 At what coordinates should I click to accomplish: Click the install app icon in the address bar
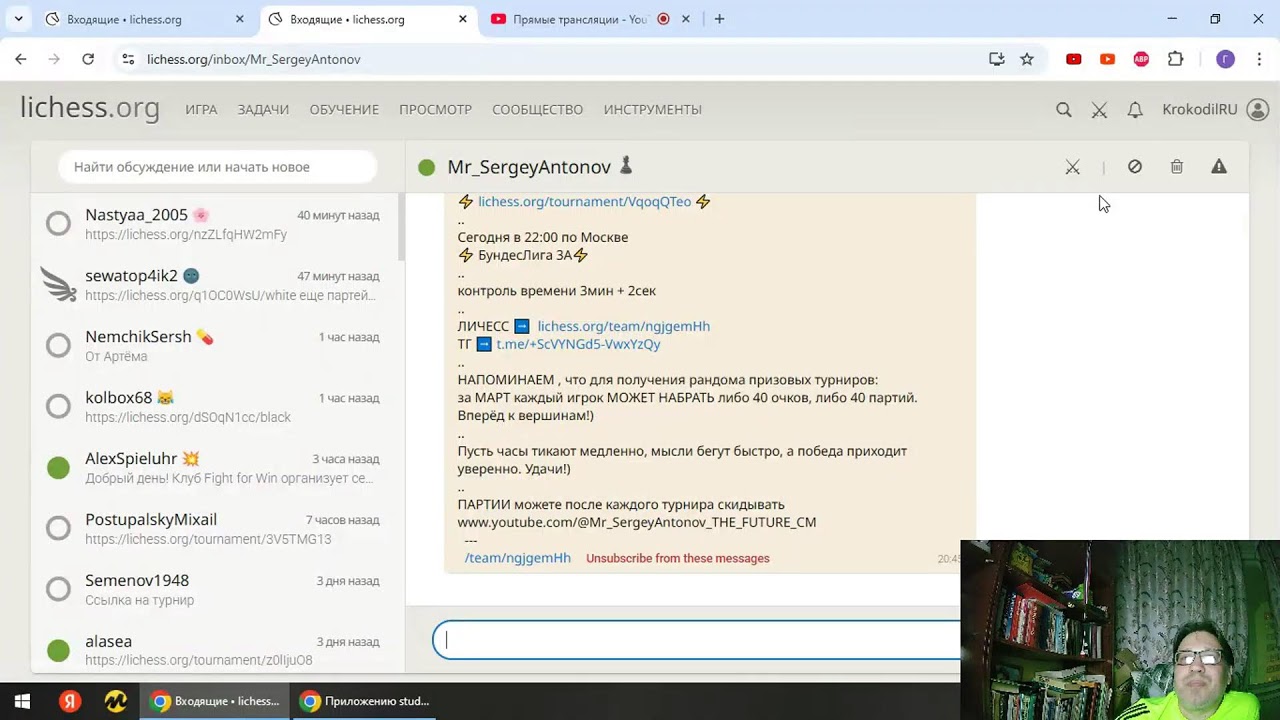[997, 60]
